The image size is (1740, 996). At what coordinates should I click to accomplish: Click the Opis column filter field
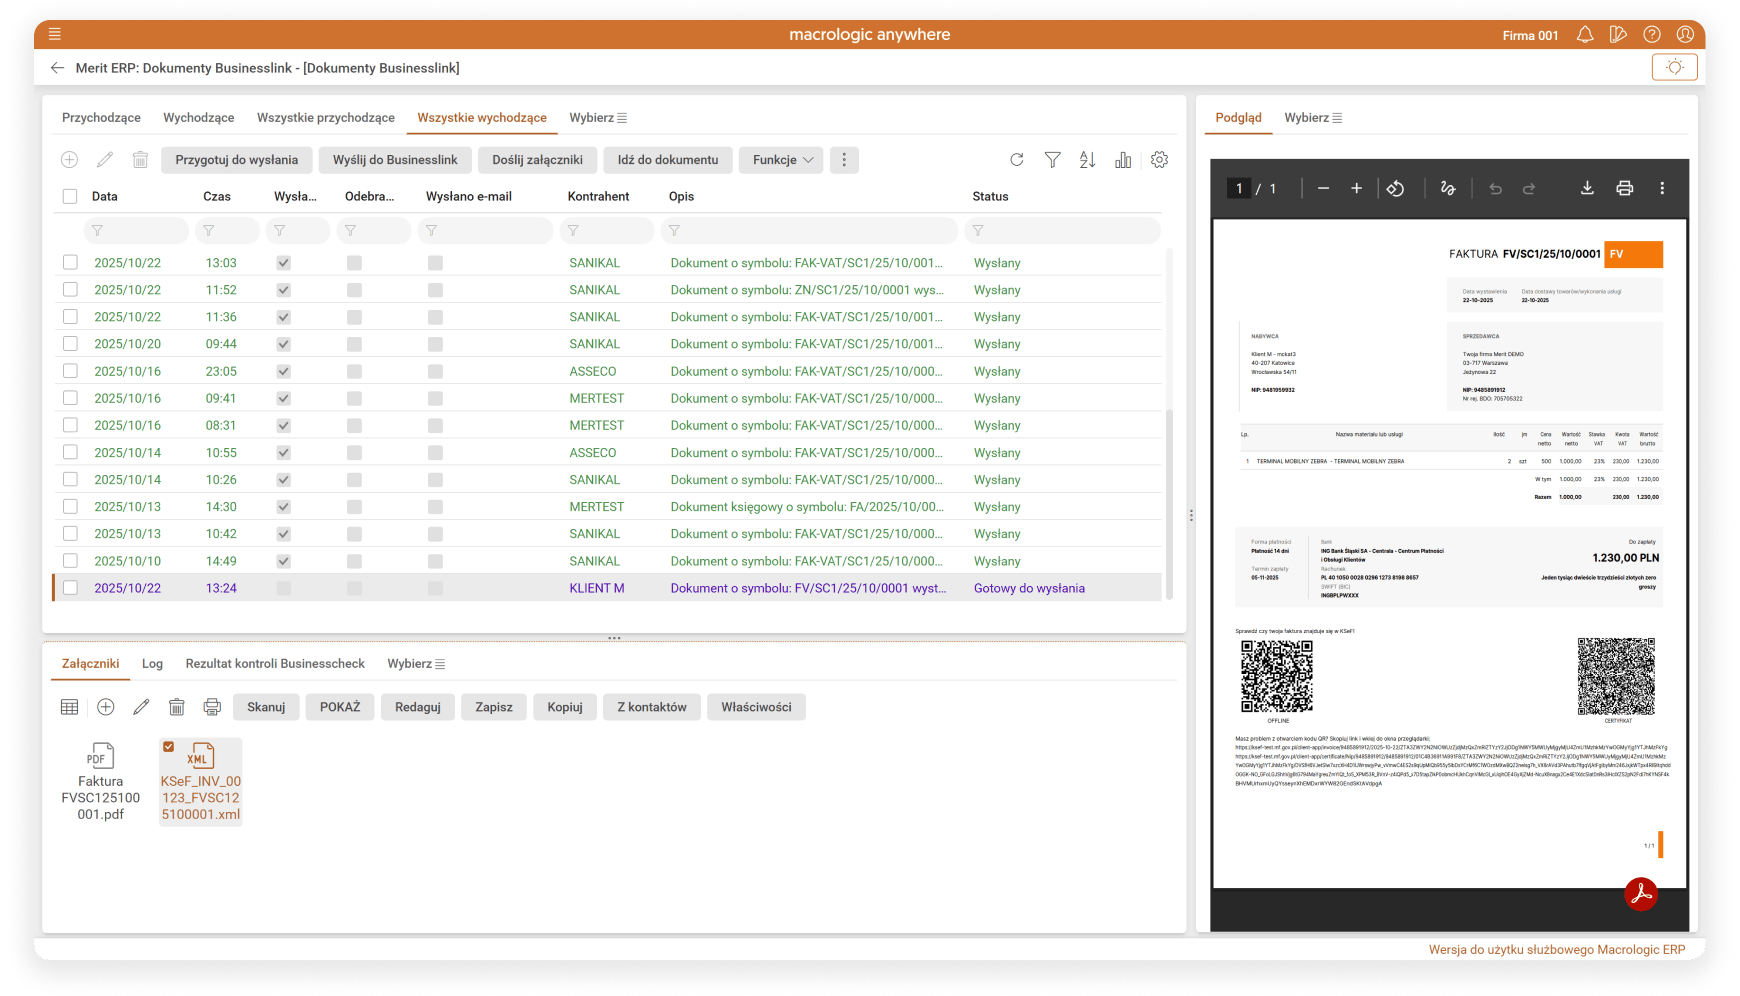(810, 231)
